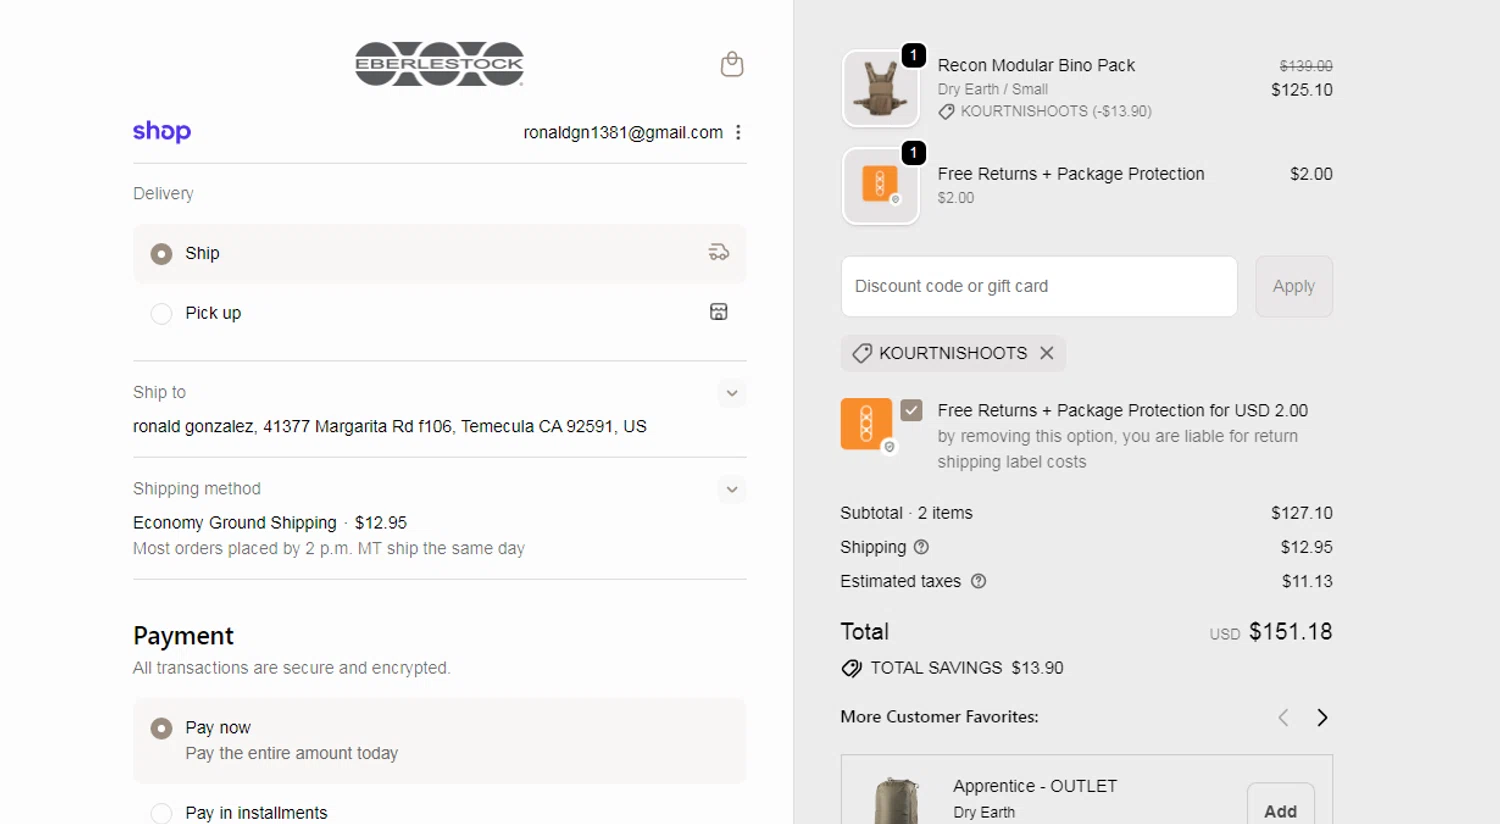Click estimated taxes help icon

tap(978, 581)
